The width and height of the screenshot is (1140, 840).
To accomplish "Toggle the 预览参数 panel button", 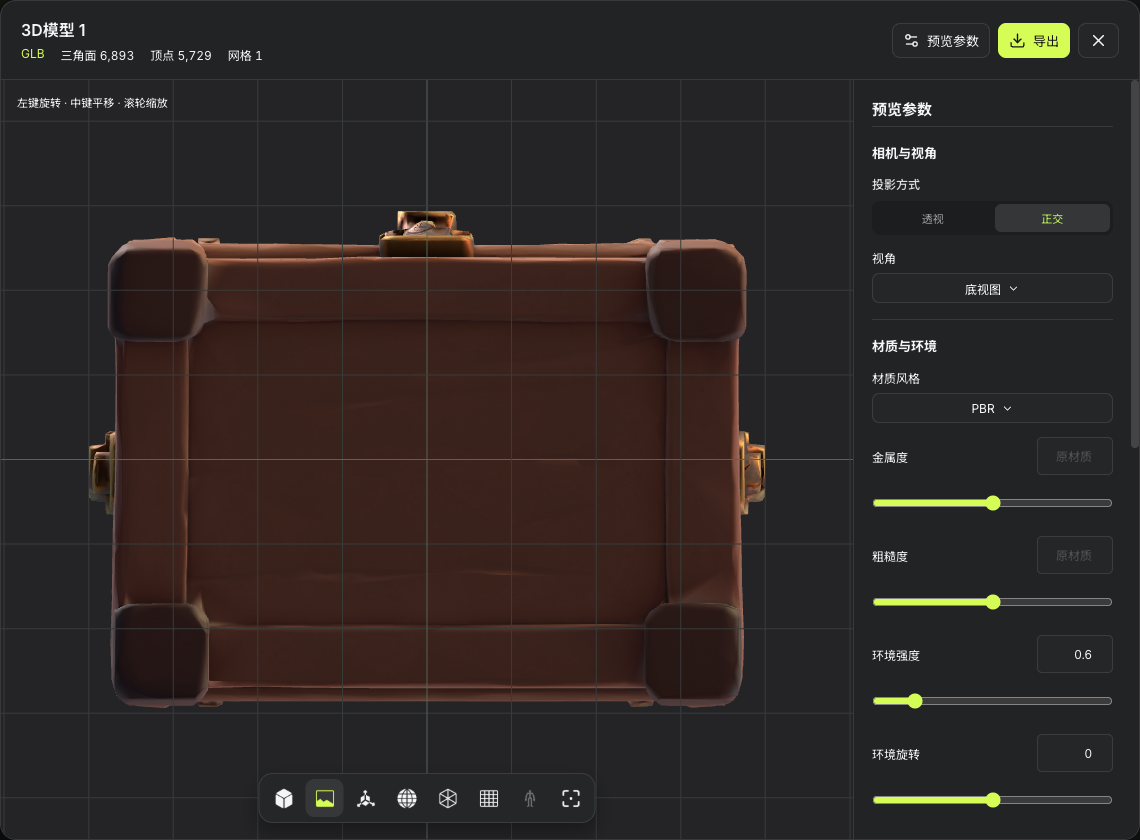I will pos(941,41).
